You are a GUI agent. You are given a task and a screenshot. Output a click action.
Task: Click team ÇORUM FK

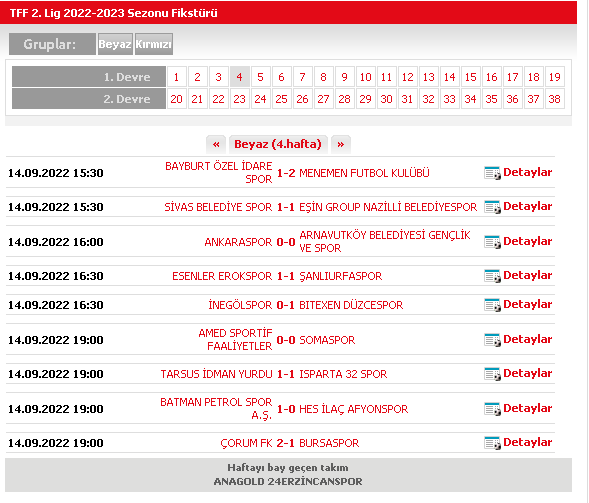point(246,443)
